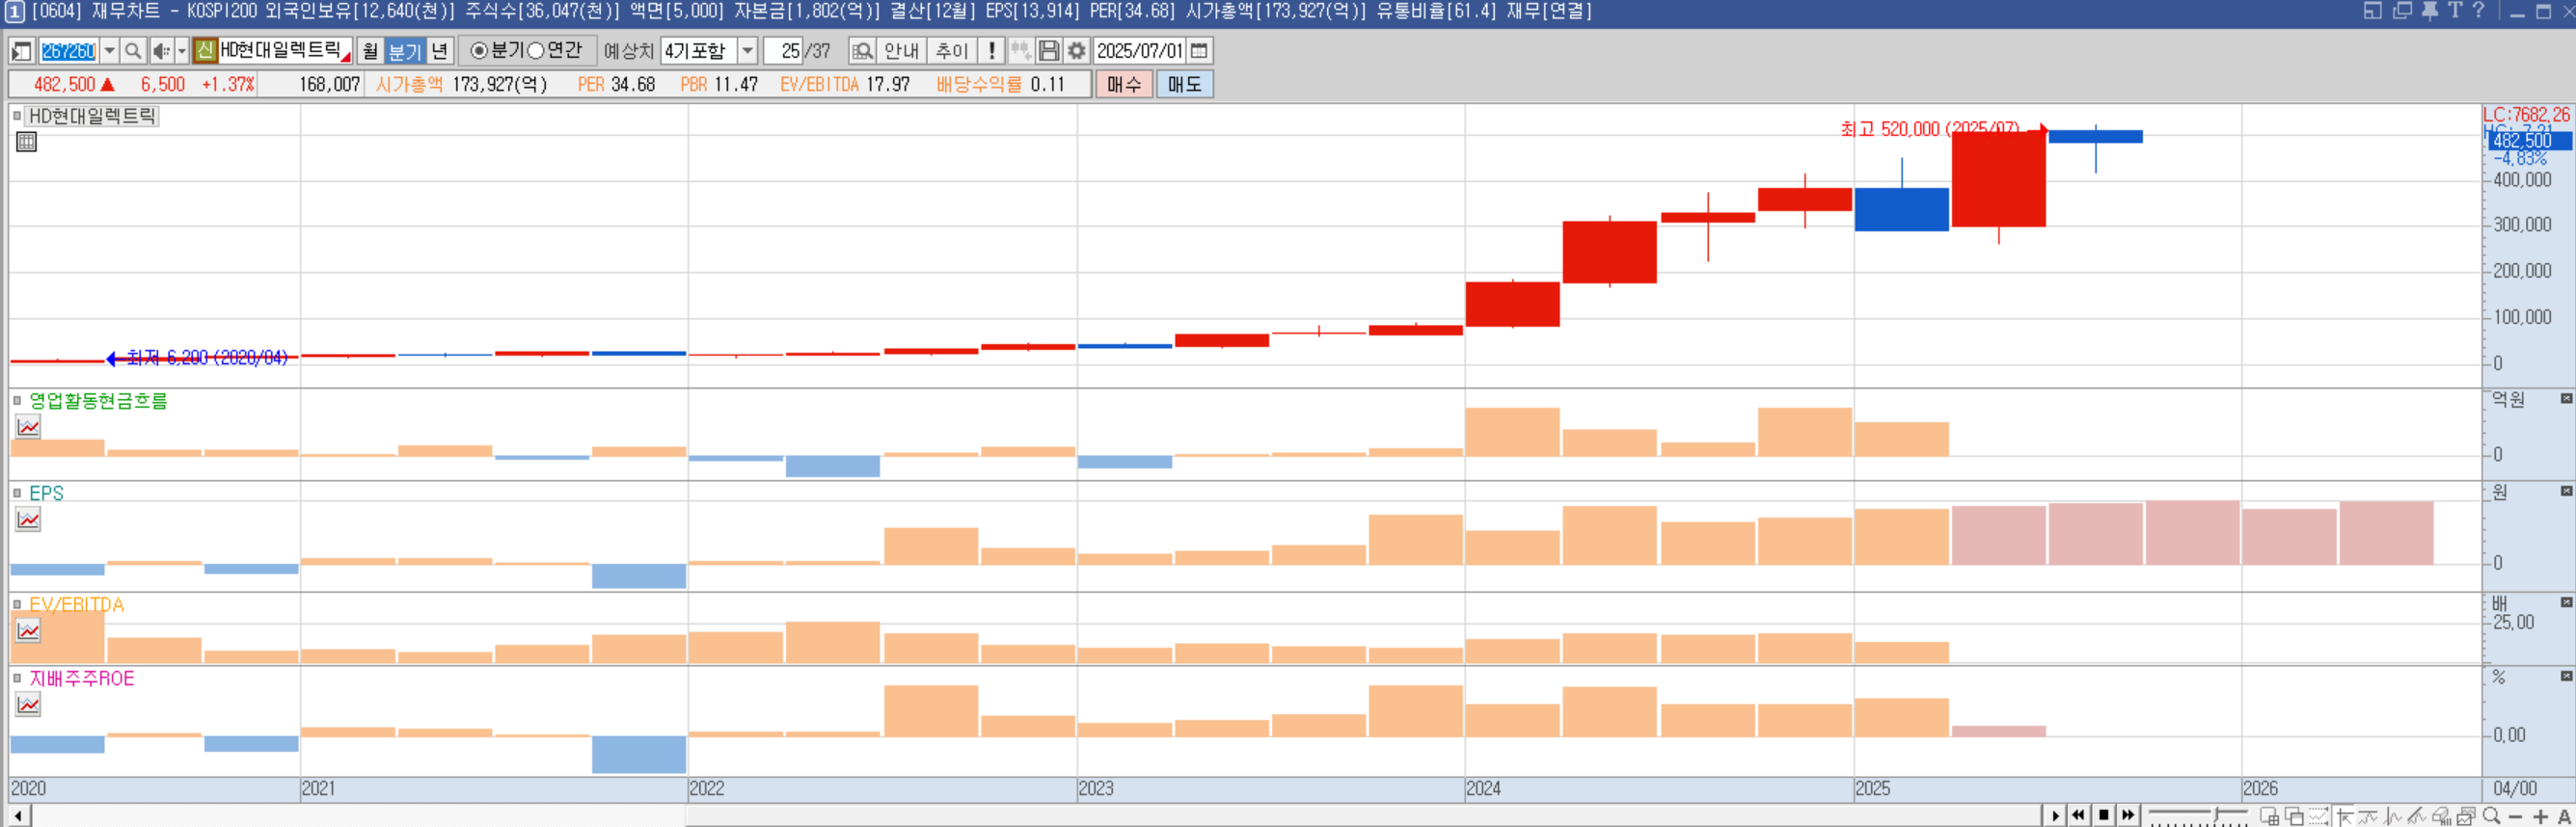Click the count field showing 25
2576x827 pixels.
783,51
